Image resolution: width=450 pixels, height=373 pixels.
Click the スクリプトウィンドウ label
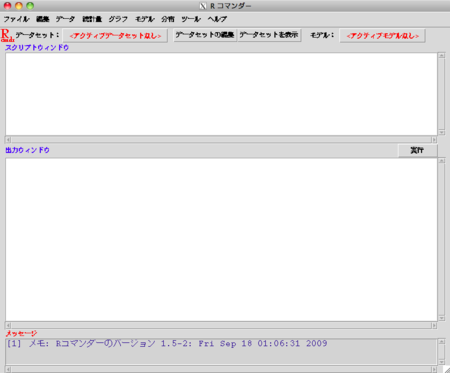coord(37,48)
